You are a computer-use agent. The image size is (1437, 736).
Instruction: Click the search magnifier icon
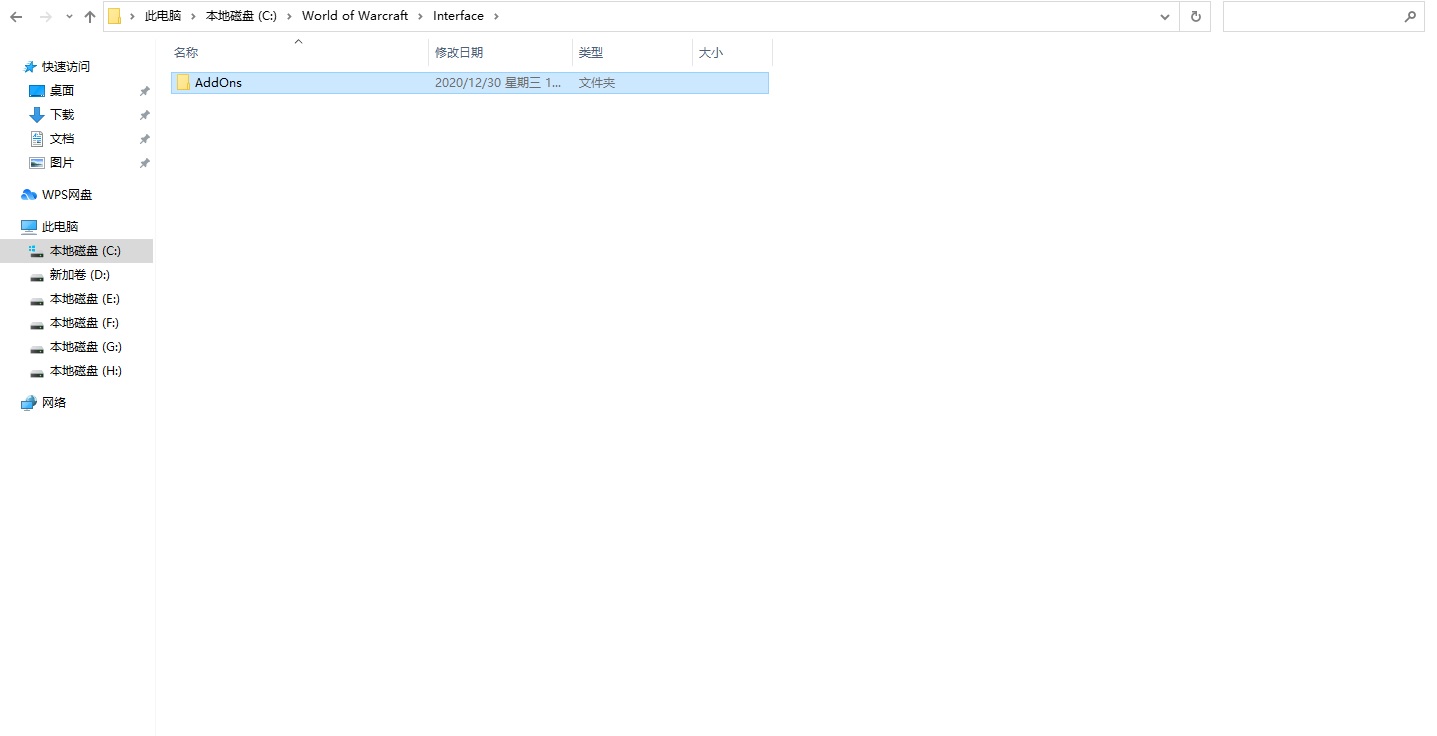[1410, 17]
